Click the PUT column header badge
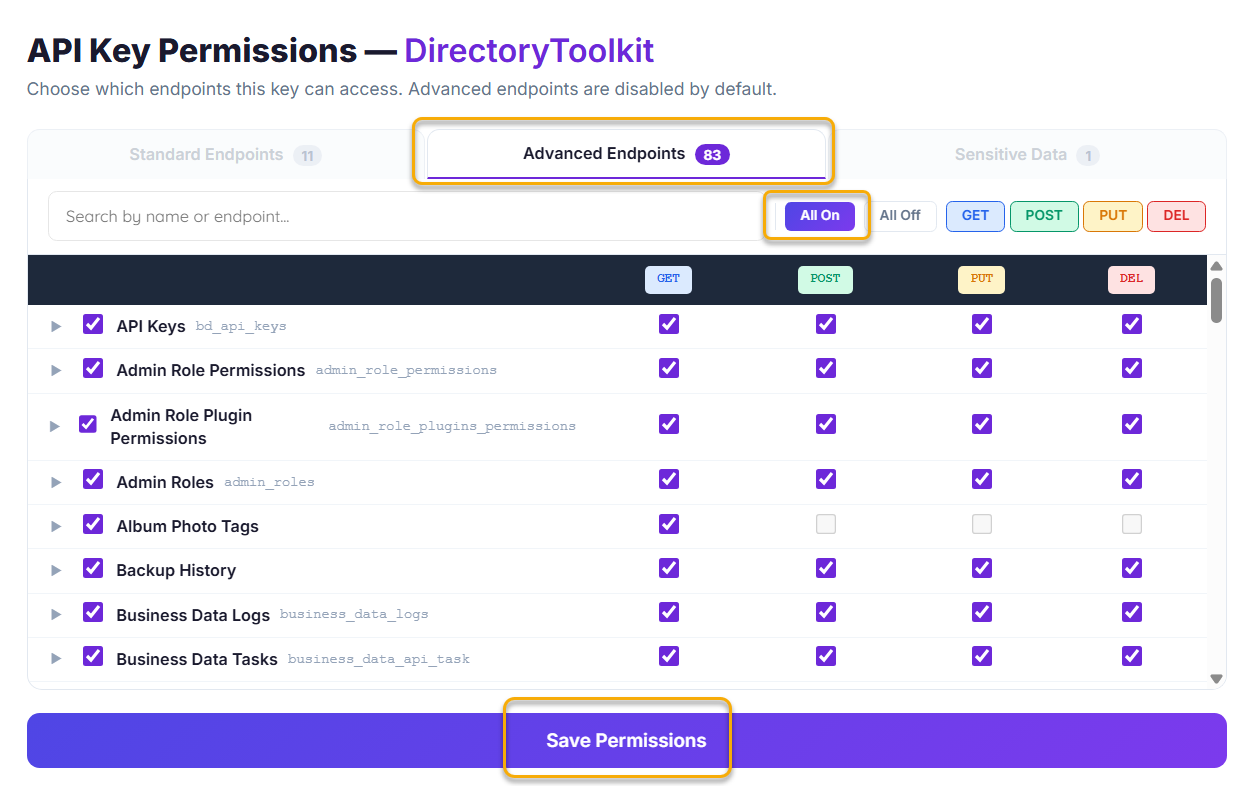This screenshot has width=1242, height=786. tap(982, 279)
